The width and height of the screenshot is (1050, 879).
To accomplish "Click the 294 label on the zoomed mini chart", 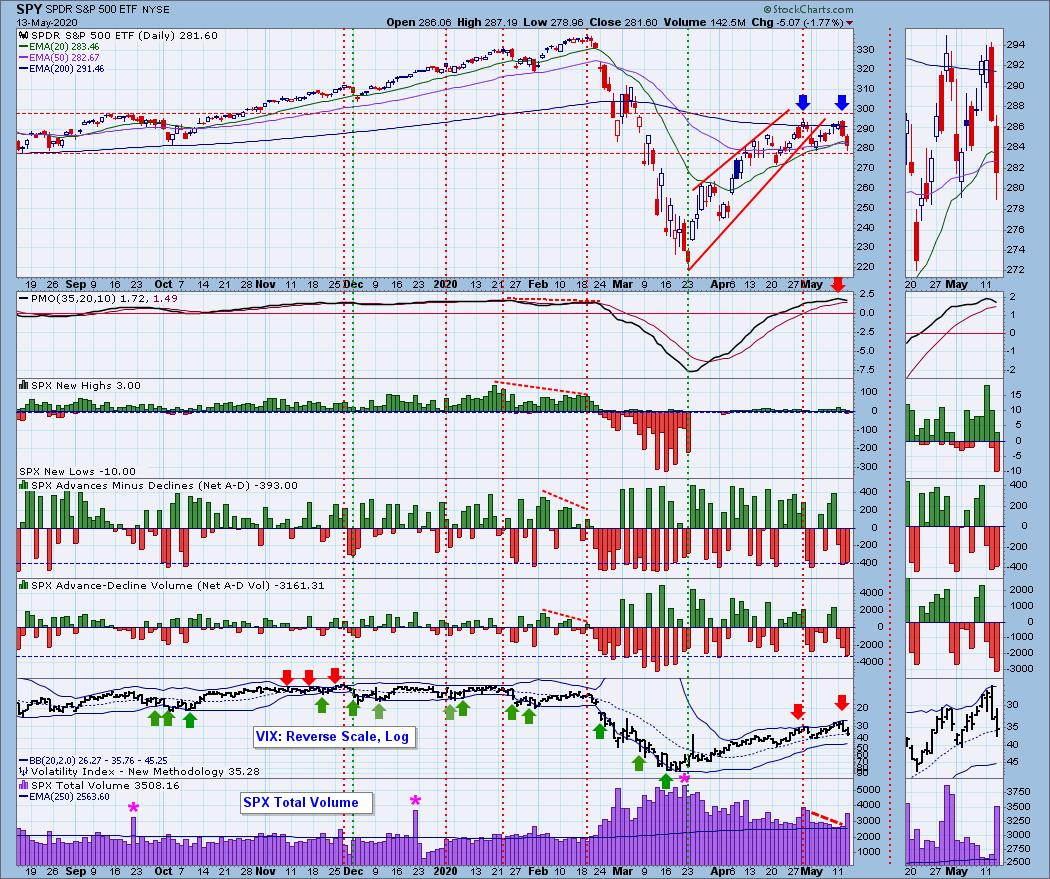I will pyautogui.click(x=1015, y=45).
